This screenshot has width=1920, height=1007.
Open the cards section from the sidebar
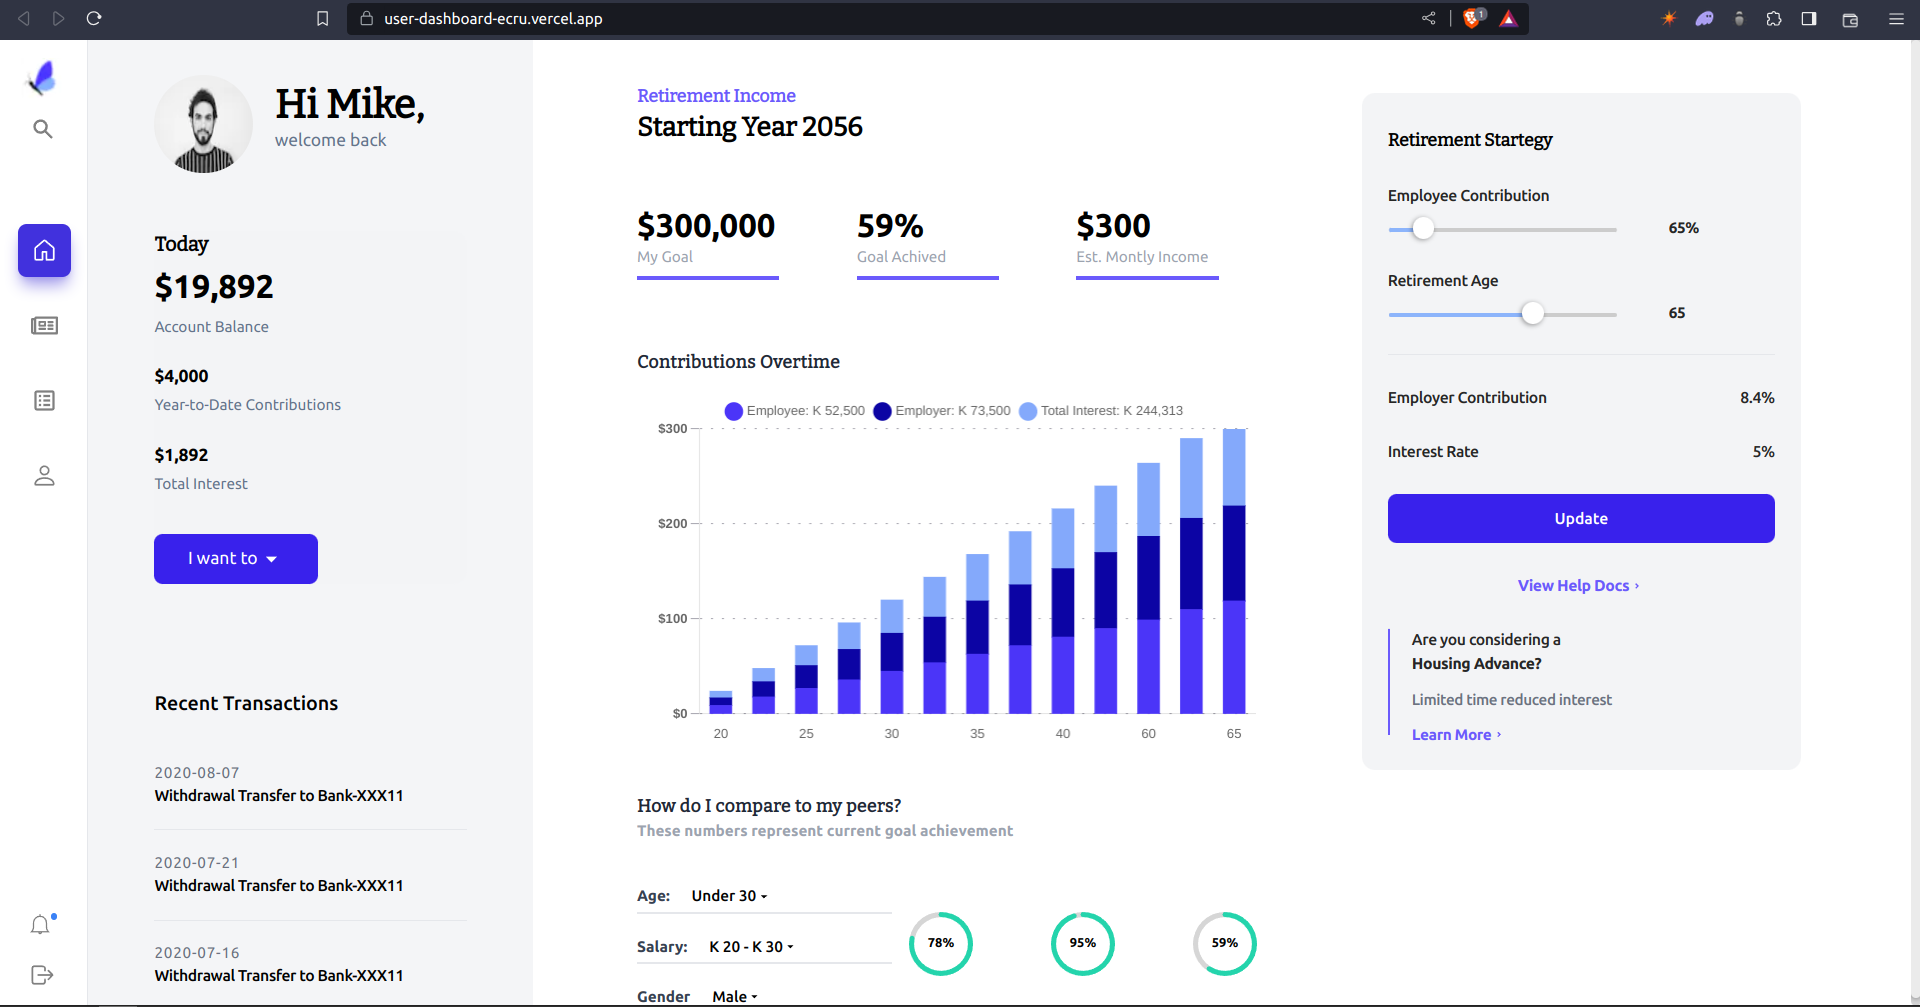(x=44, y=325)
